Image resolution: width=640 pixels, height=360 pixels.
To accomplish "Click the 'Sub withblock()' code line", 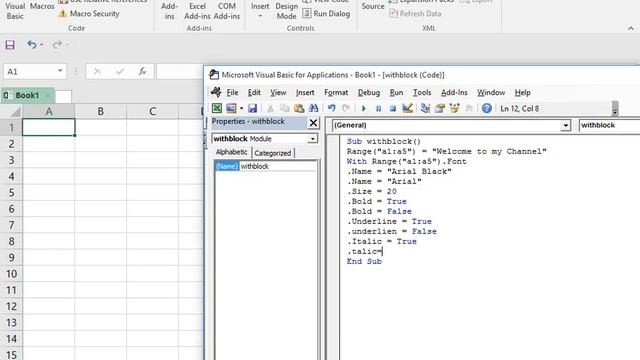I will coord(384,141).
